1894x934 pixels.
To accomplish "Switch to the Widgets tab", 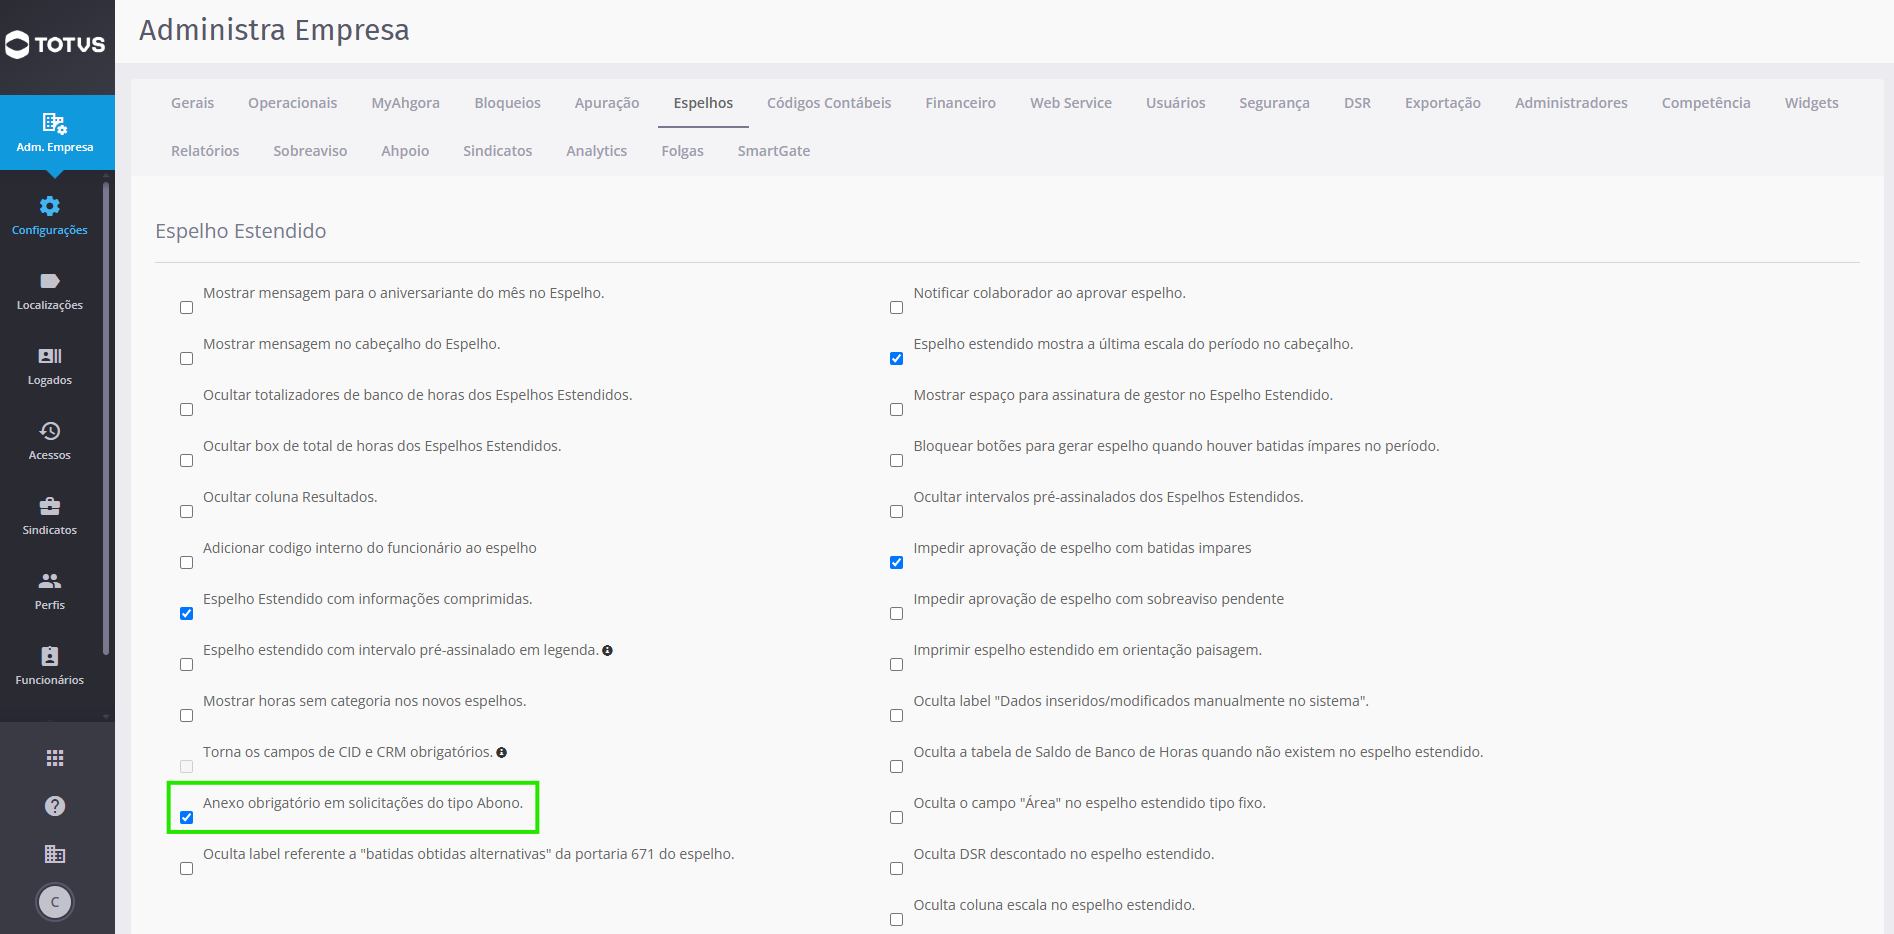I will (1811, 103).
